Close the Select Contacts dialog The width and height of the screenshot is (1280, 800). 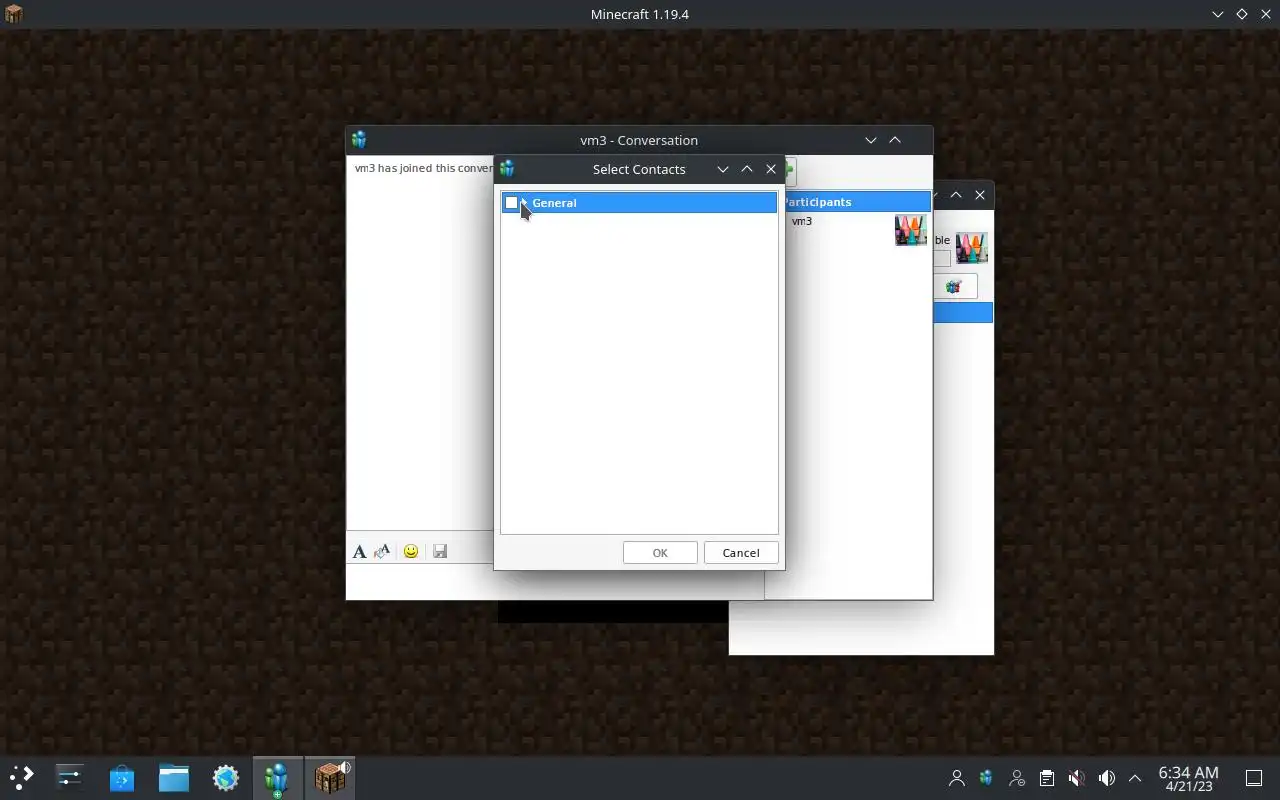[771, 169]
